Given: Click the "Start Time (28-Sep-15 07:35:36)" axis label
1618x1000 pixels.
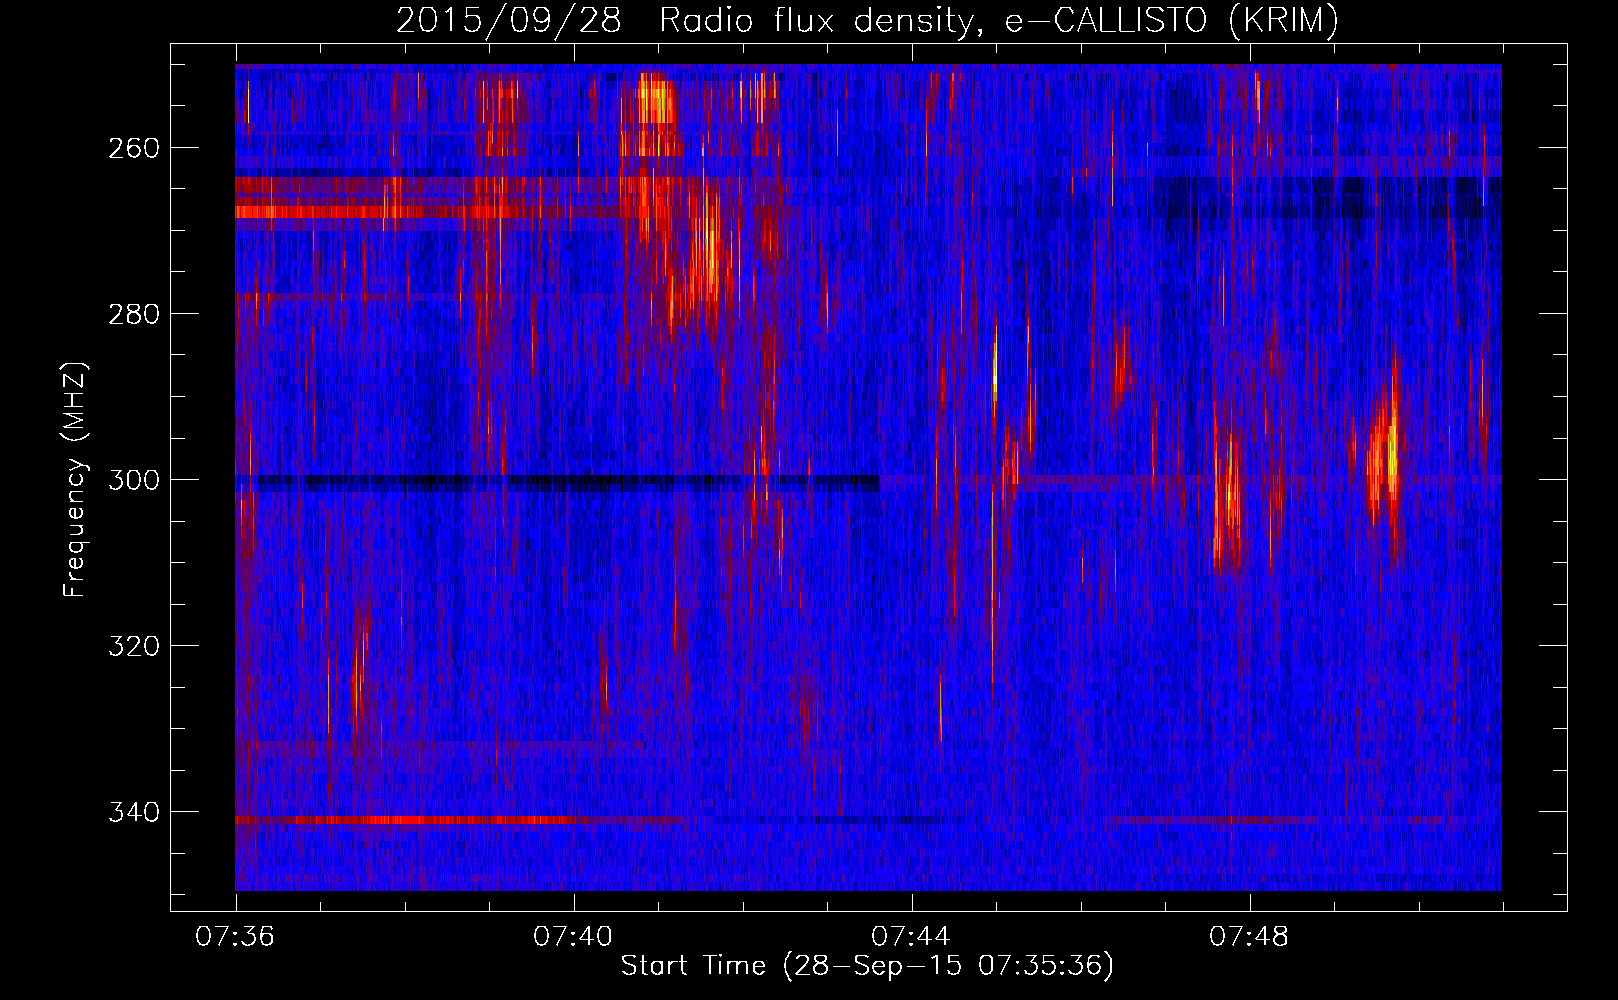Looking at the screenshot, I should (x=867, y=966).
